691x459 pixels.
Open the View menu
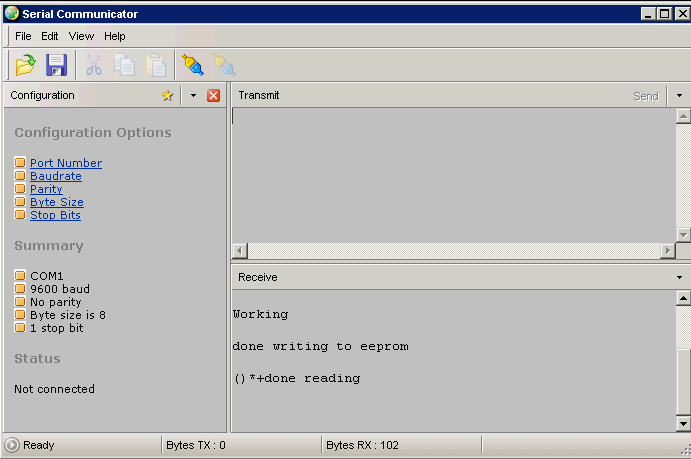pos(81,36)
